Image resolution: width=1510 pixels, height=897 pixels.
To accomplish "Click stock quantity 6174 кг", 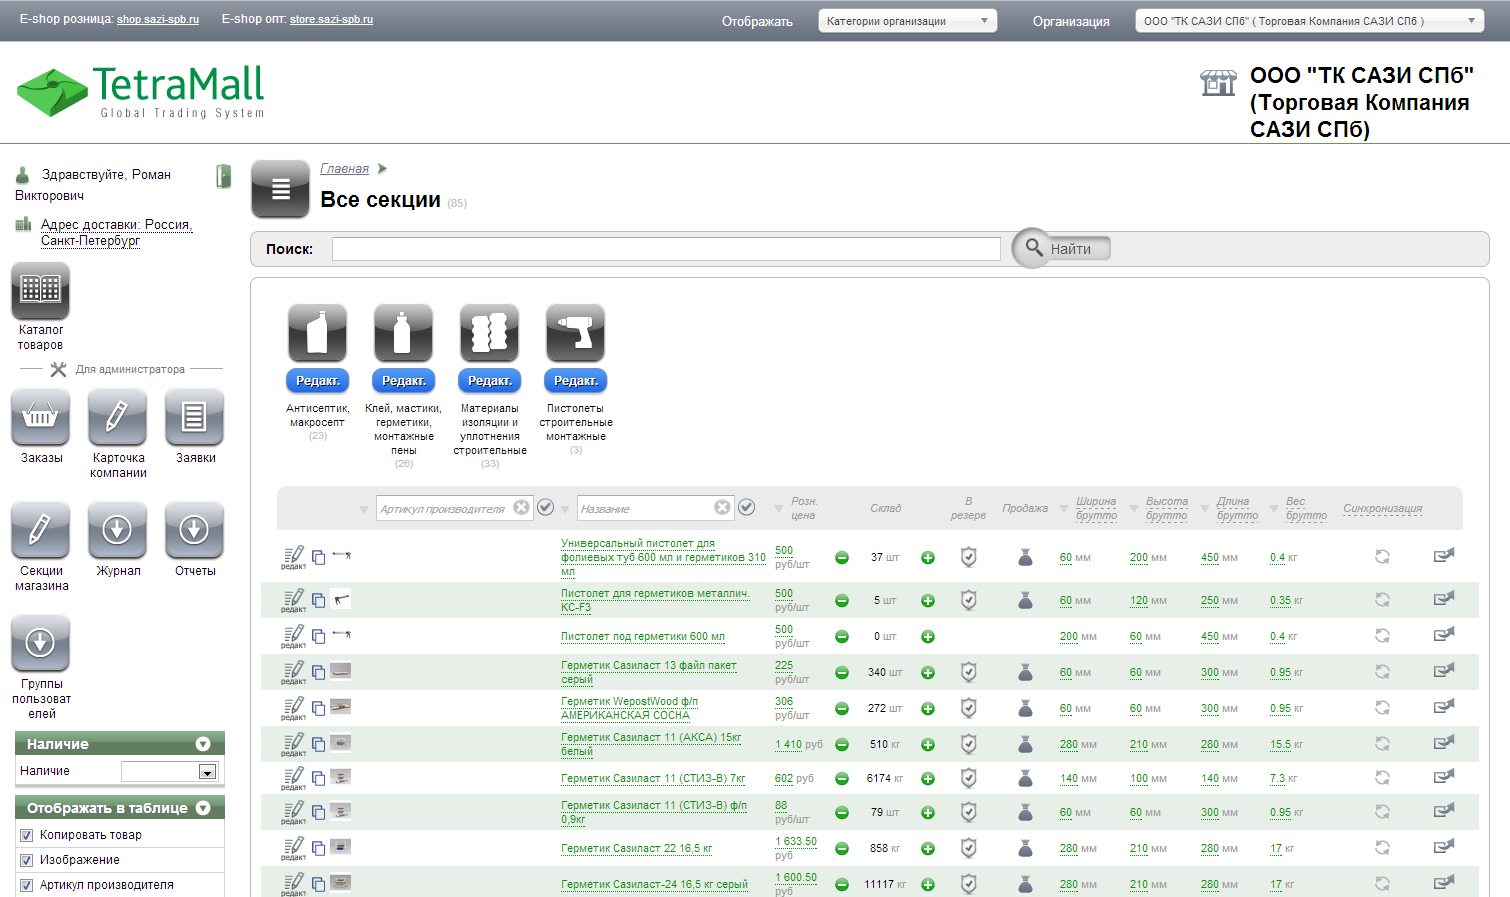I will tap(884, 779).
